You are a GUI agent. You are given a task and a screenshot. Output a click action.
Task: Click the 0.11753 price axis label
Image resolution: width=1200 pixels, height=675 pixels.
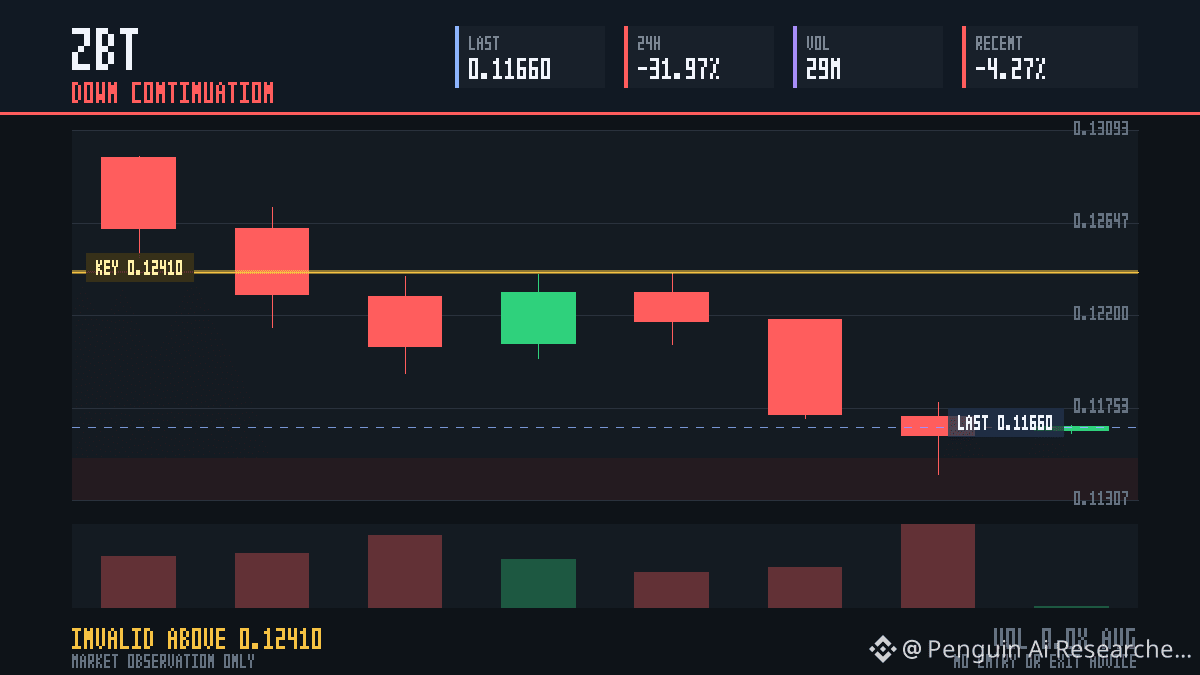(1100, 406)
